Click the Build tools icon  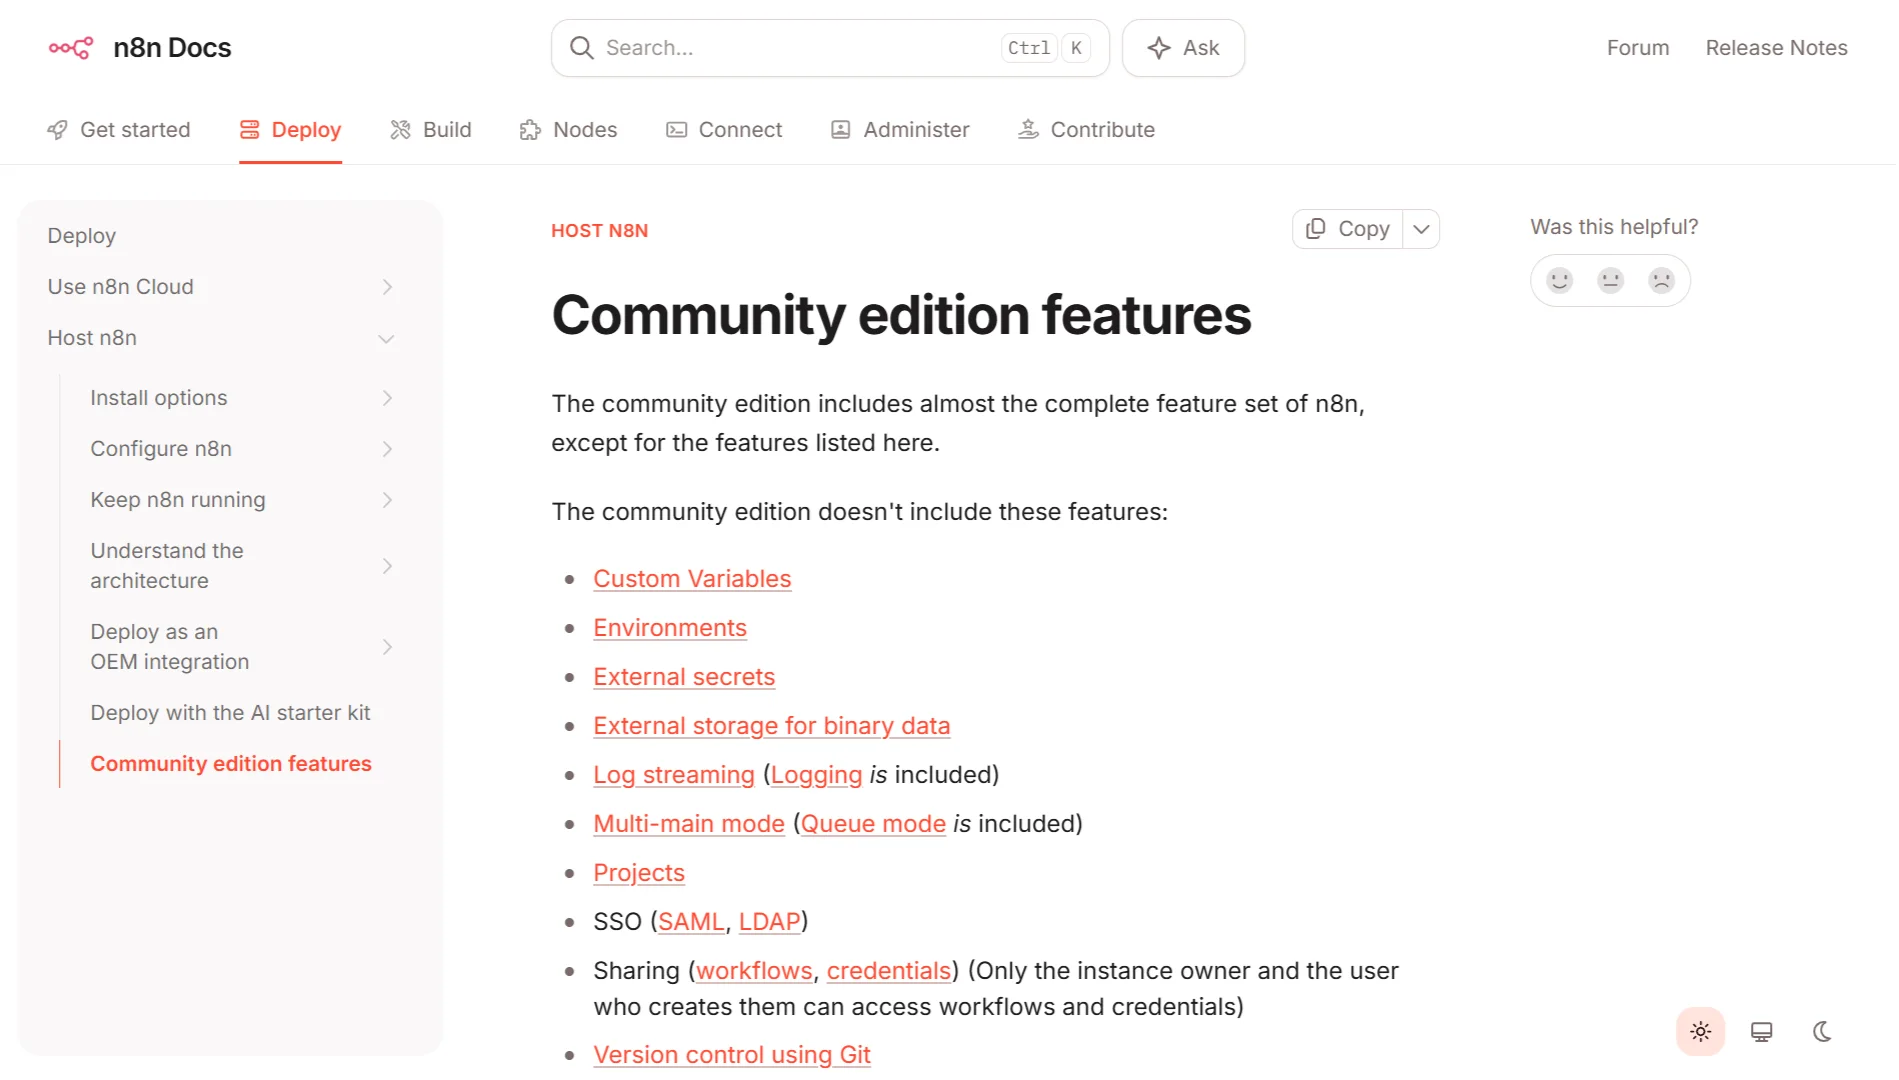(401, 130)
